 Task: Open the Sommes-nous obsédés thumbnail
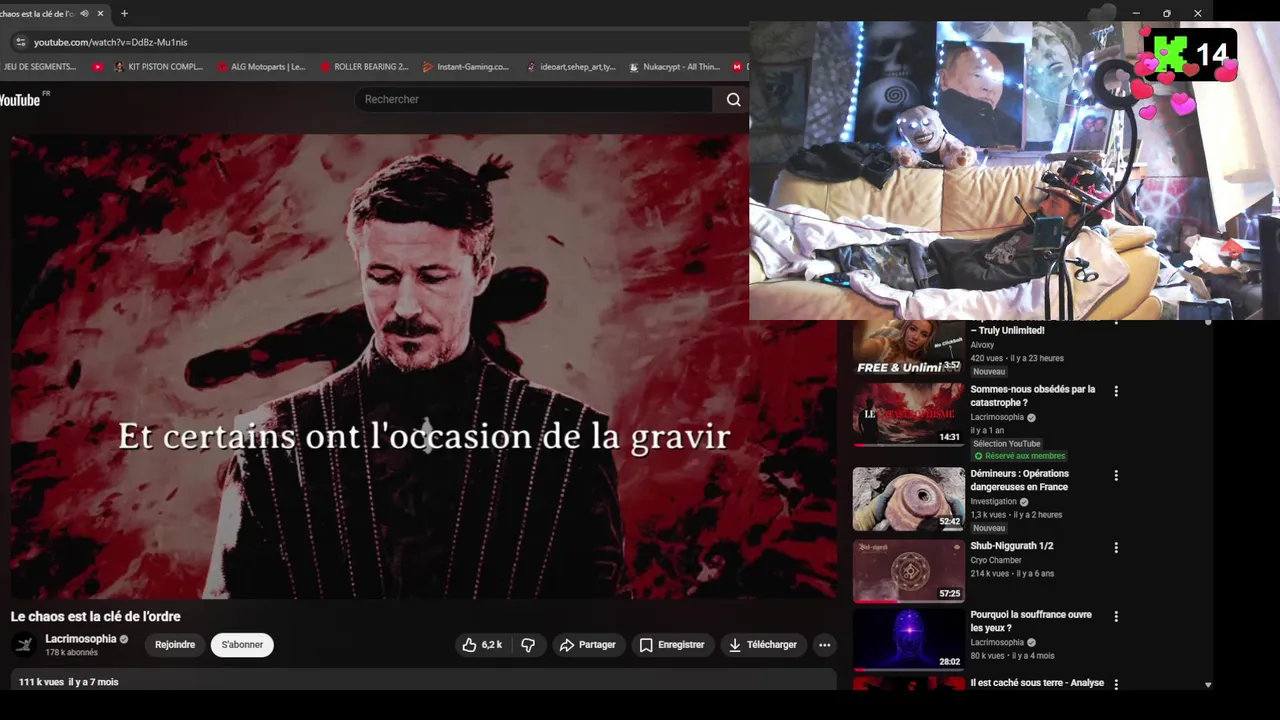click(x=908, y=414)
